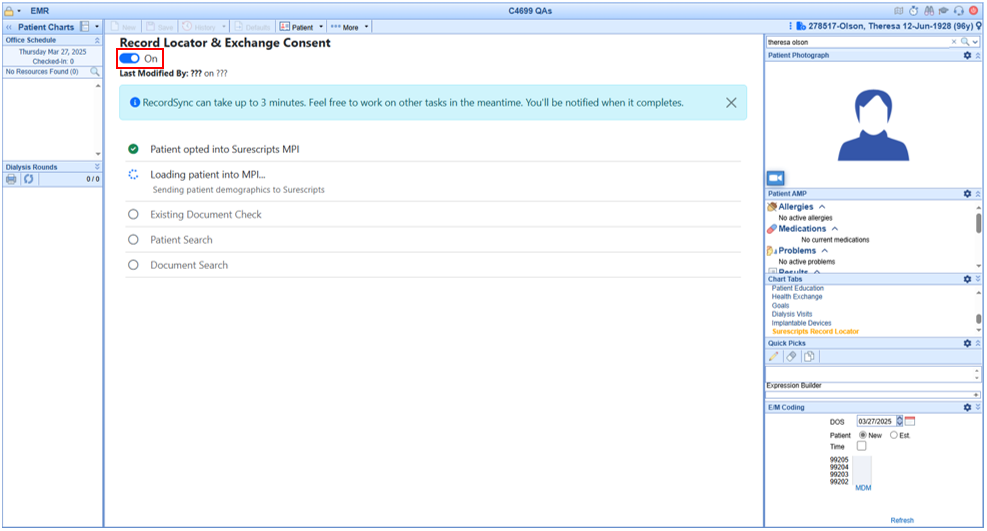Open the map icon in the title bar
Image resolution: width=987 pixels, height=531 pixels.
click(x=898, y=11)
